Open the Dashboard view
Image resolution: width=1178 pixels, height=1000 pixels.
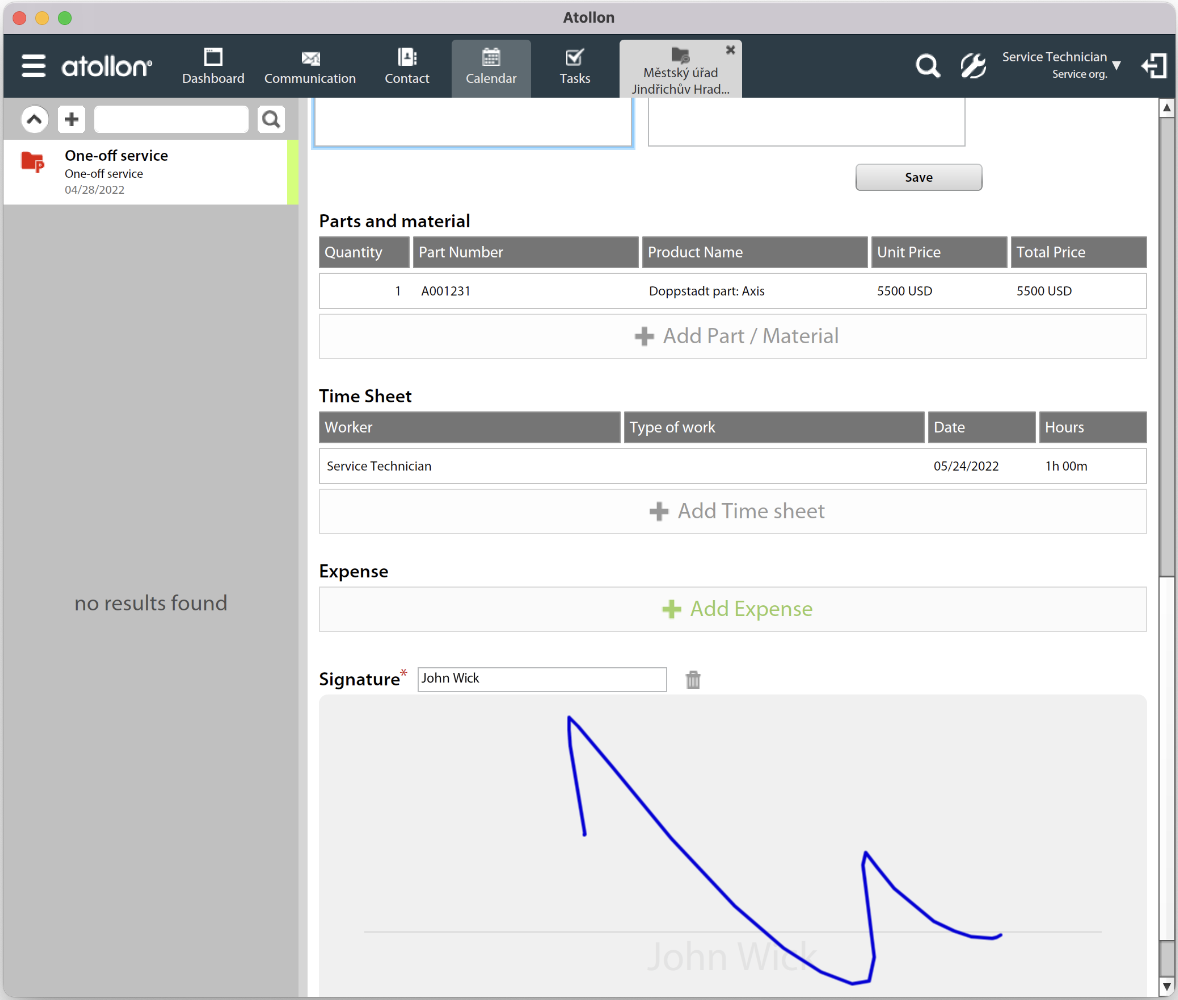pos(213,67)
